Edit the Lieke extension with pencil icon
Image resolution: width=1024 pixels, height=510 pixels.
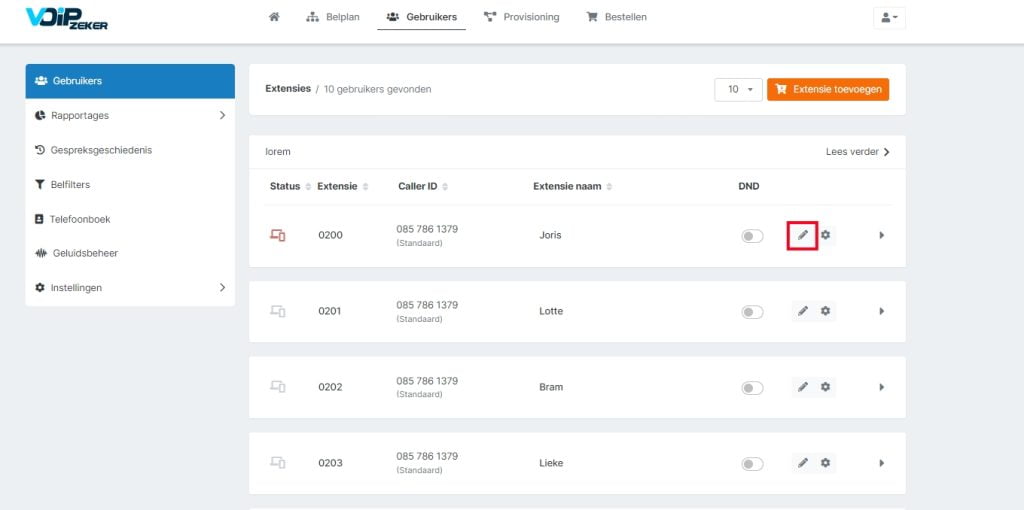point(803,463)
